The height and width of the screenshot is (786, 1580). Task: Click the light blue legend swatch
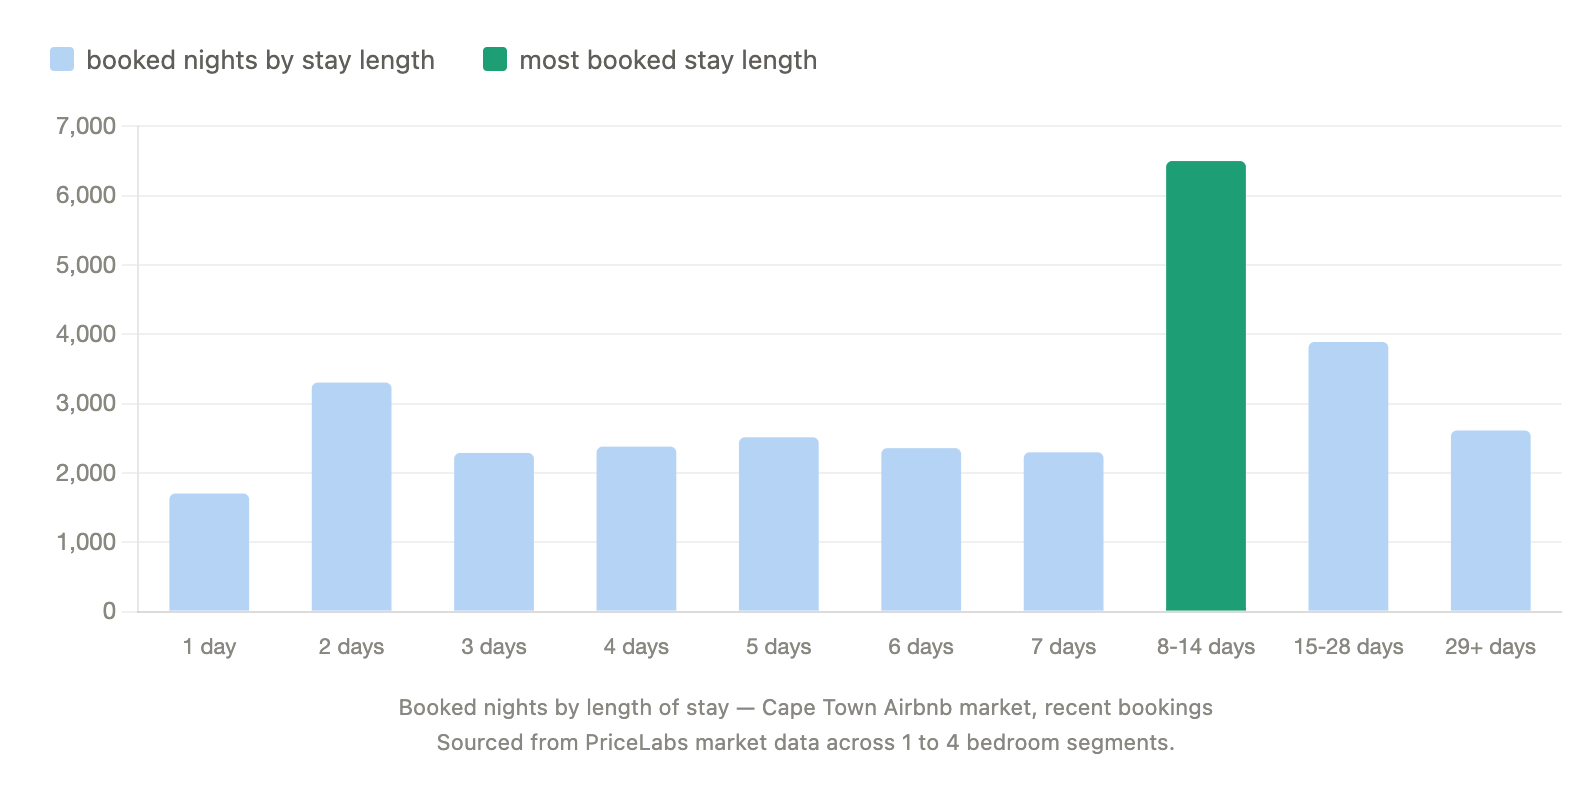[62, 60]
